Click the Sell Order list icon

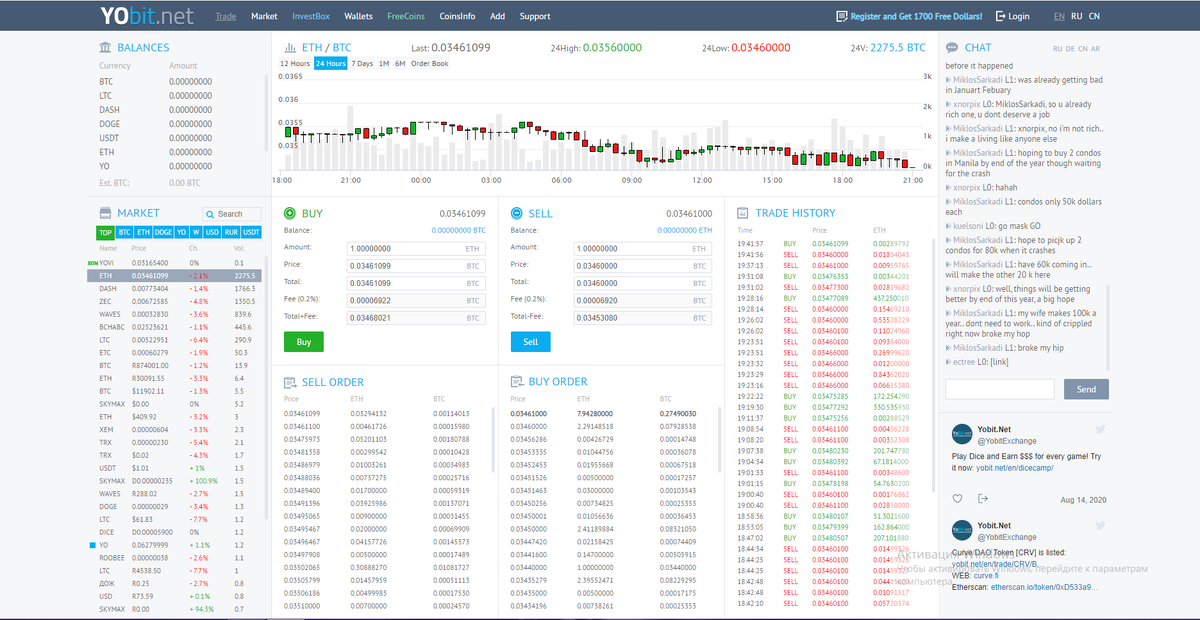tap(290, 382)
